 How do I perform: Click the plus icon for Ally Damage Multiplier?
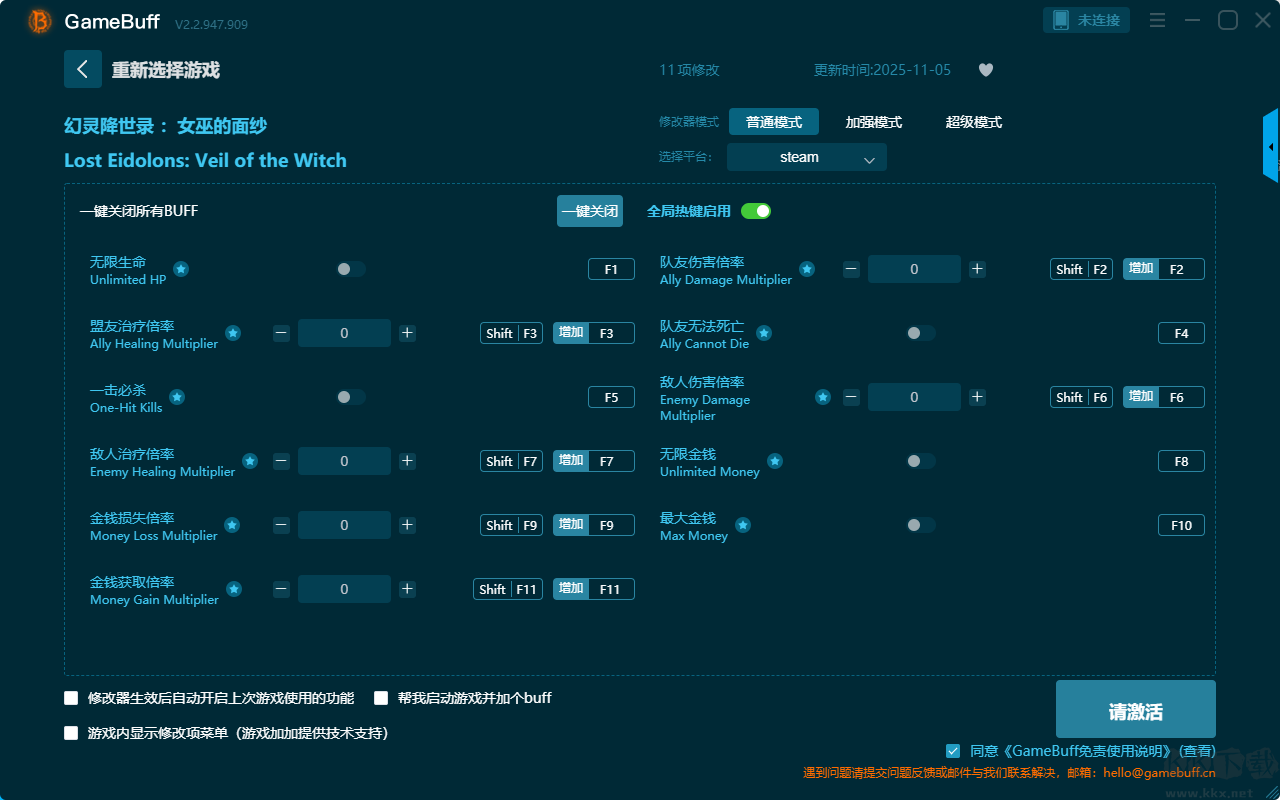click(977, 269)
